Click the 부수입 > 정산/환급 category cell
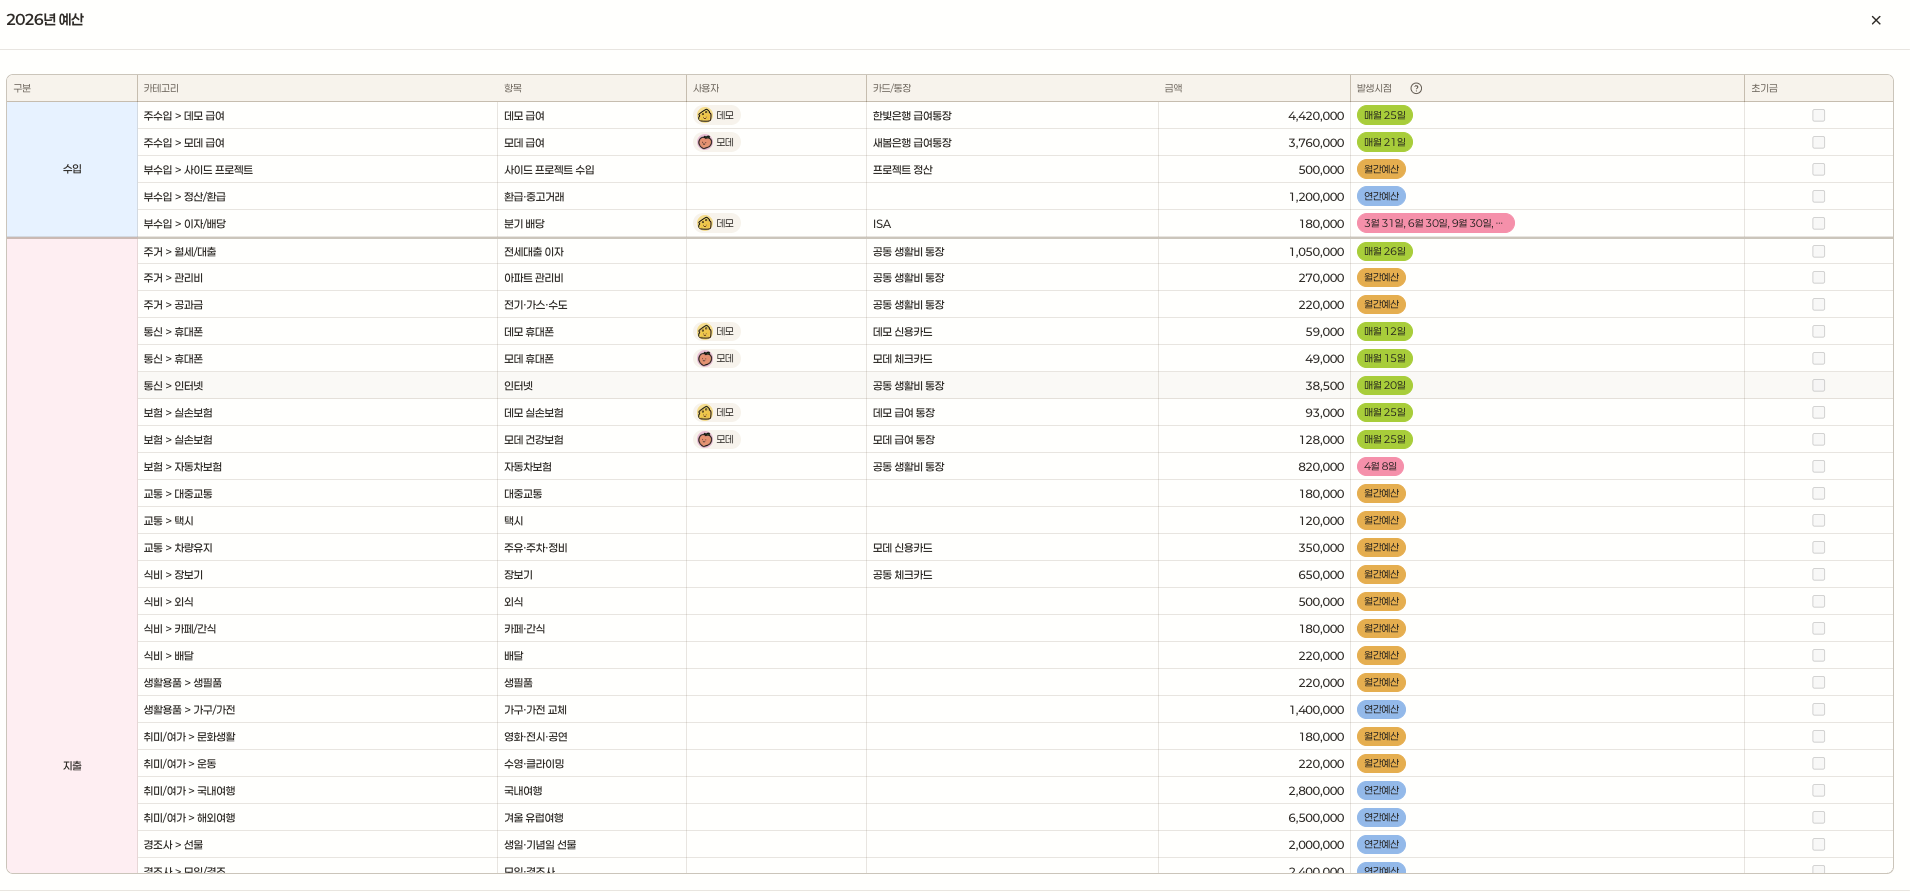This screenshot has width=1910, height=893. coord(318,197)
